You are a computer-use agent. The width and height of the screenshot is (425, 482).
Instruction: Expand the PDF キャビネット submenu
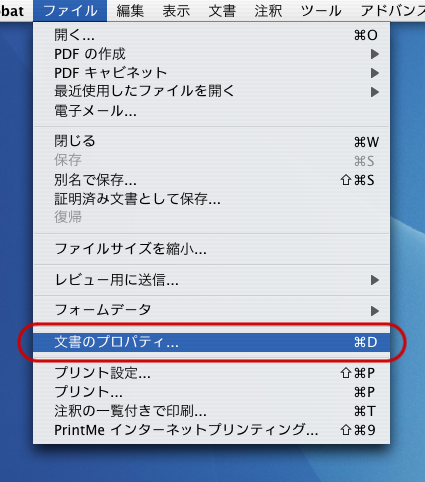(211, 73)
